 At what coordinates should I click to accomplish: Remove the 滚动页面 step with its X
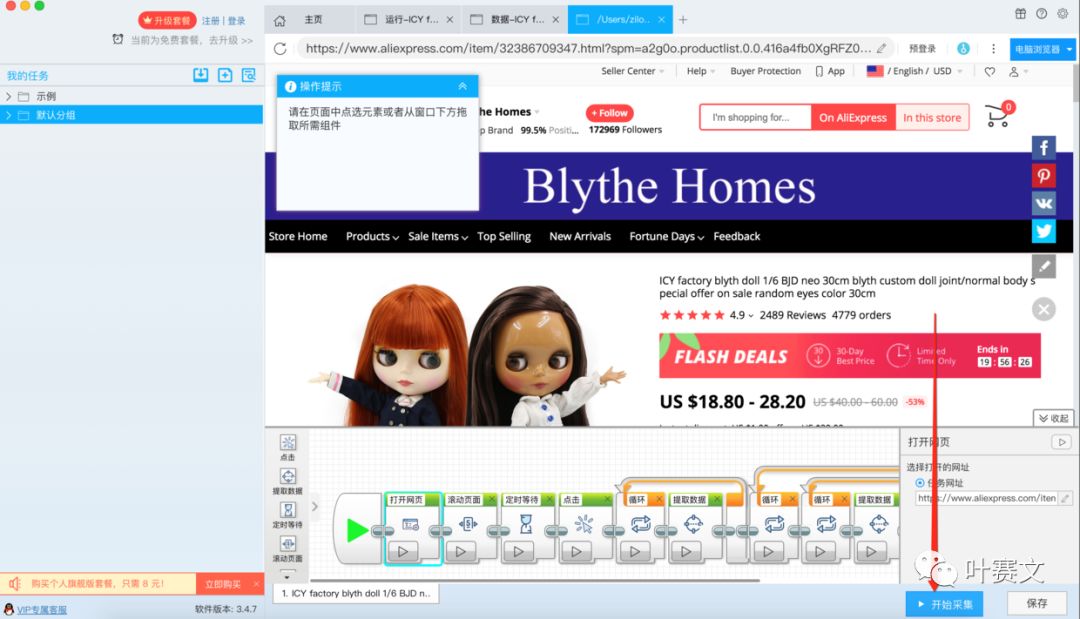[x=490, y=499]
